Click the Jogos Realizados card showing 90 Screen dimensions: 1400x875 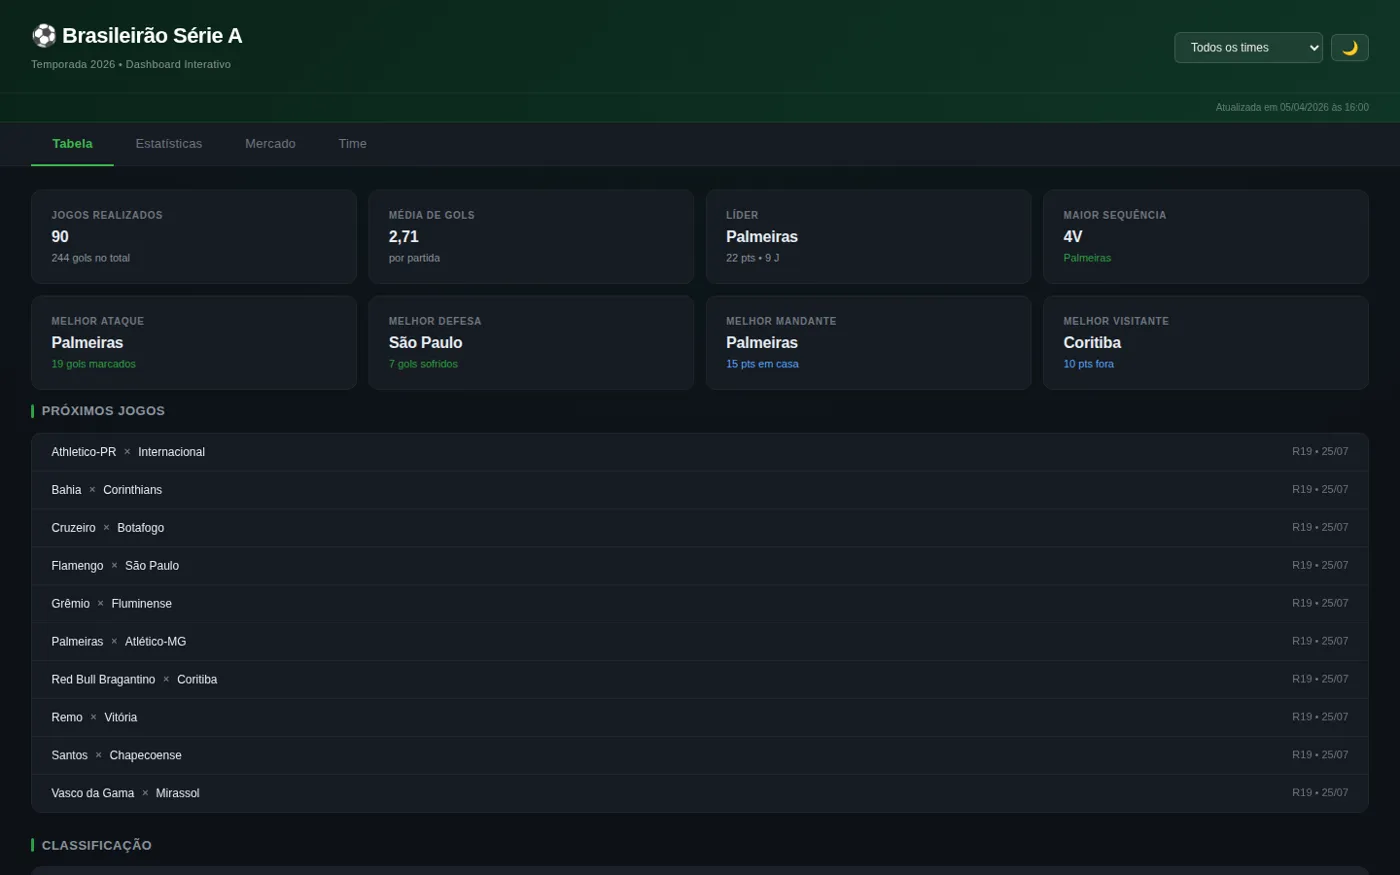point(194,237)
